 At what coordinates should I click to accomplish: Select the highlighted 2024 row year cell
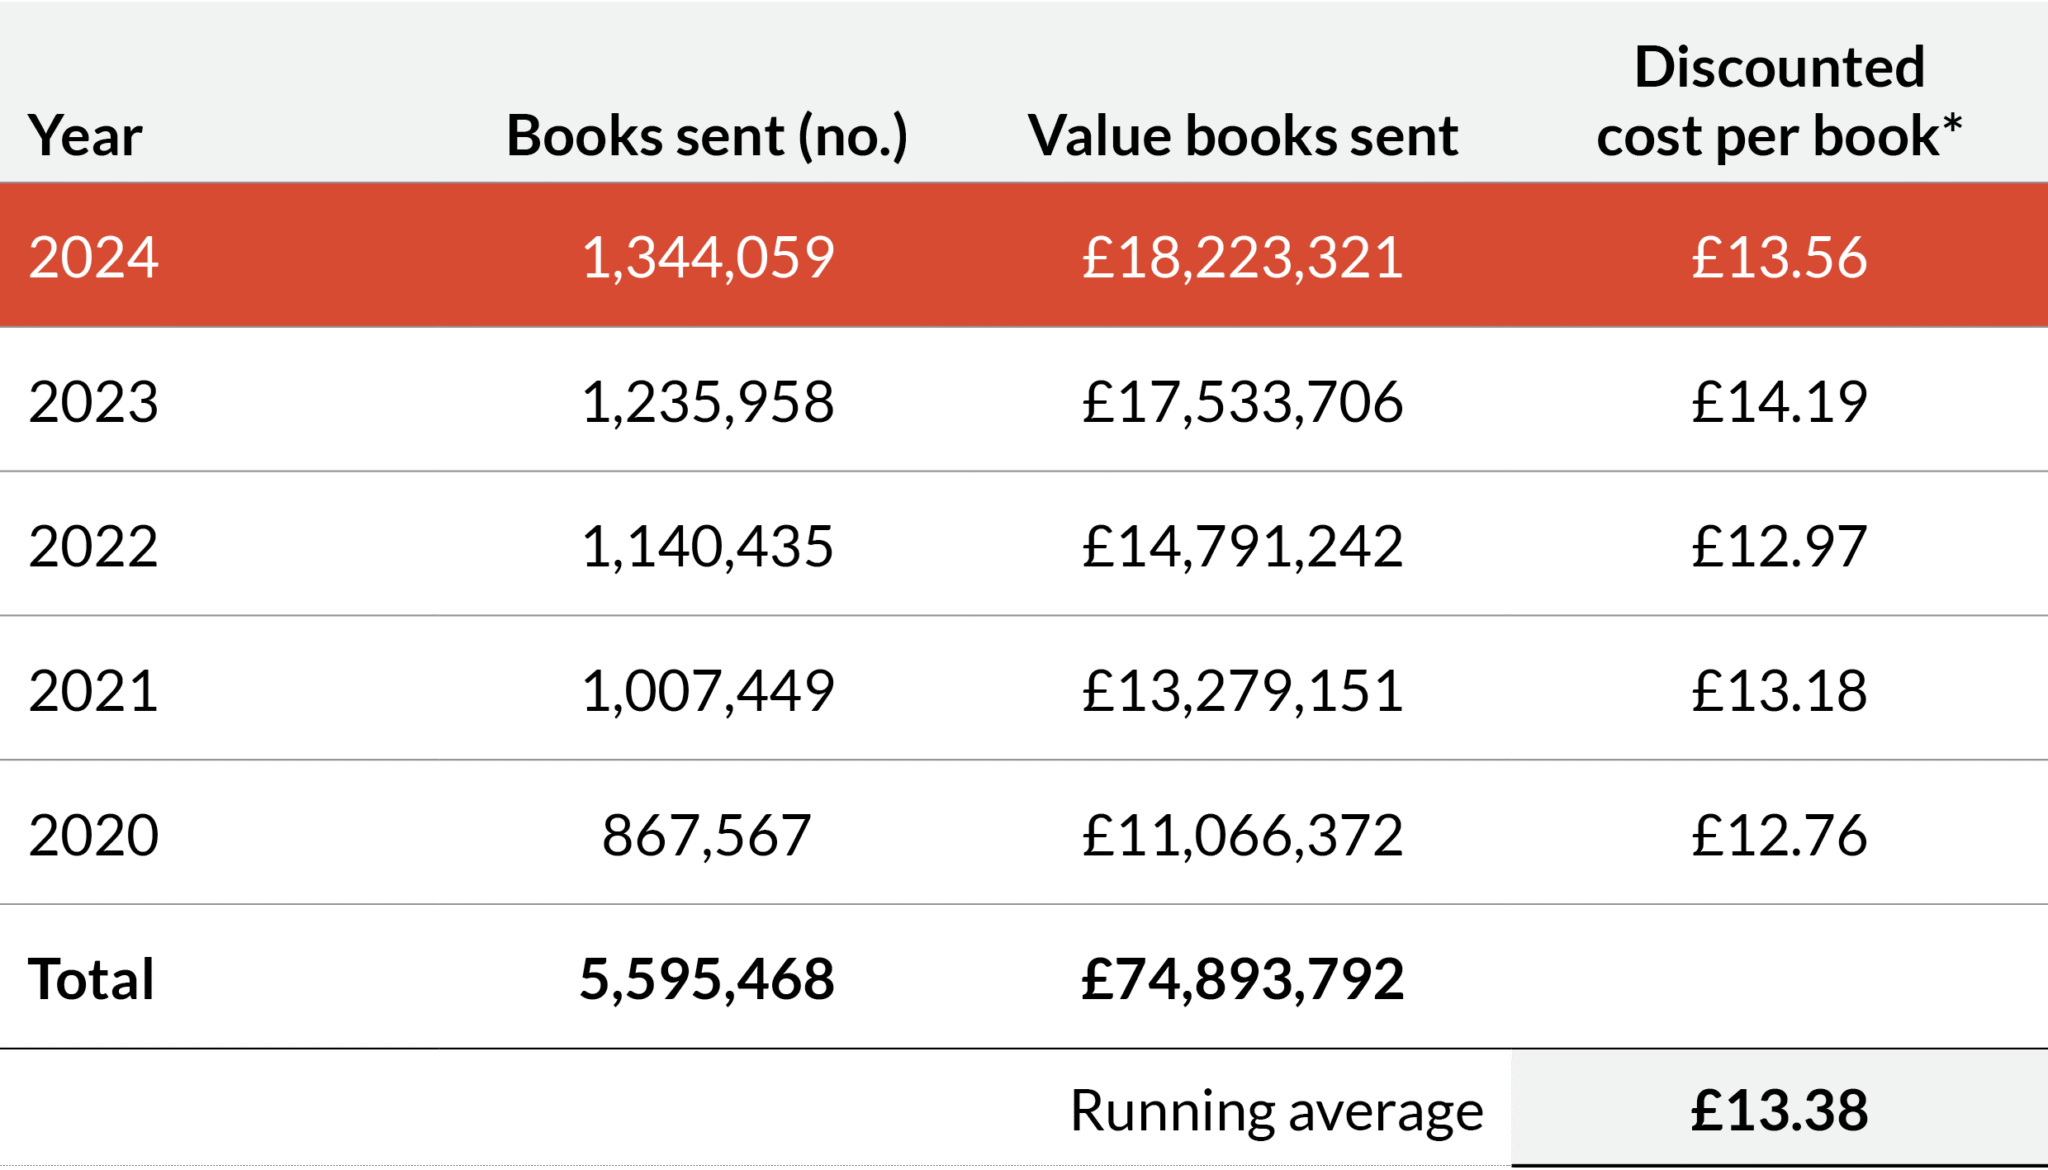pos(93,257)
